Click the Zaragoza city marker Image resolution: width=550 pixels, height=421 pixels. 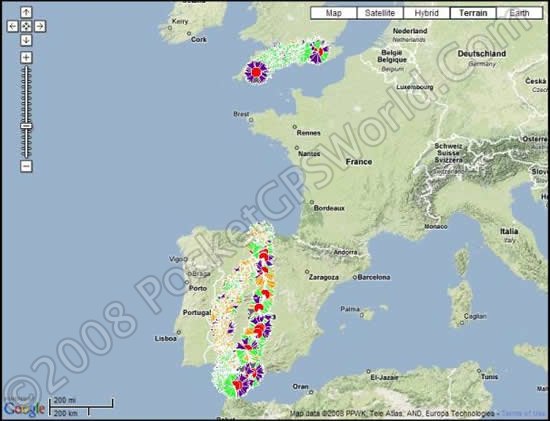point(307,272)
